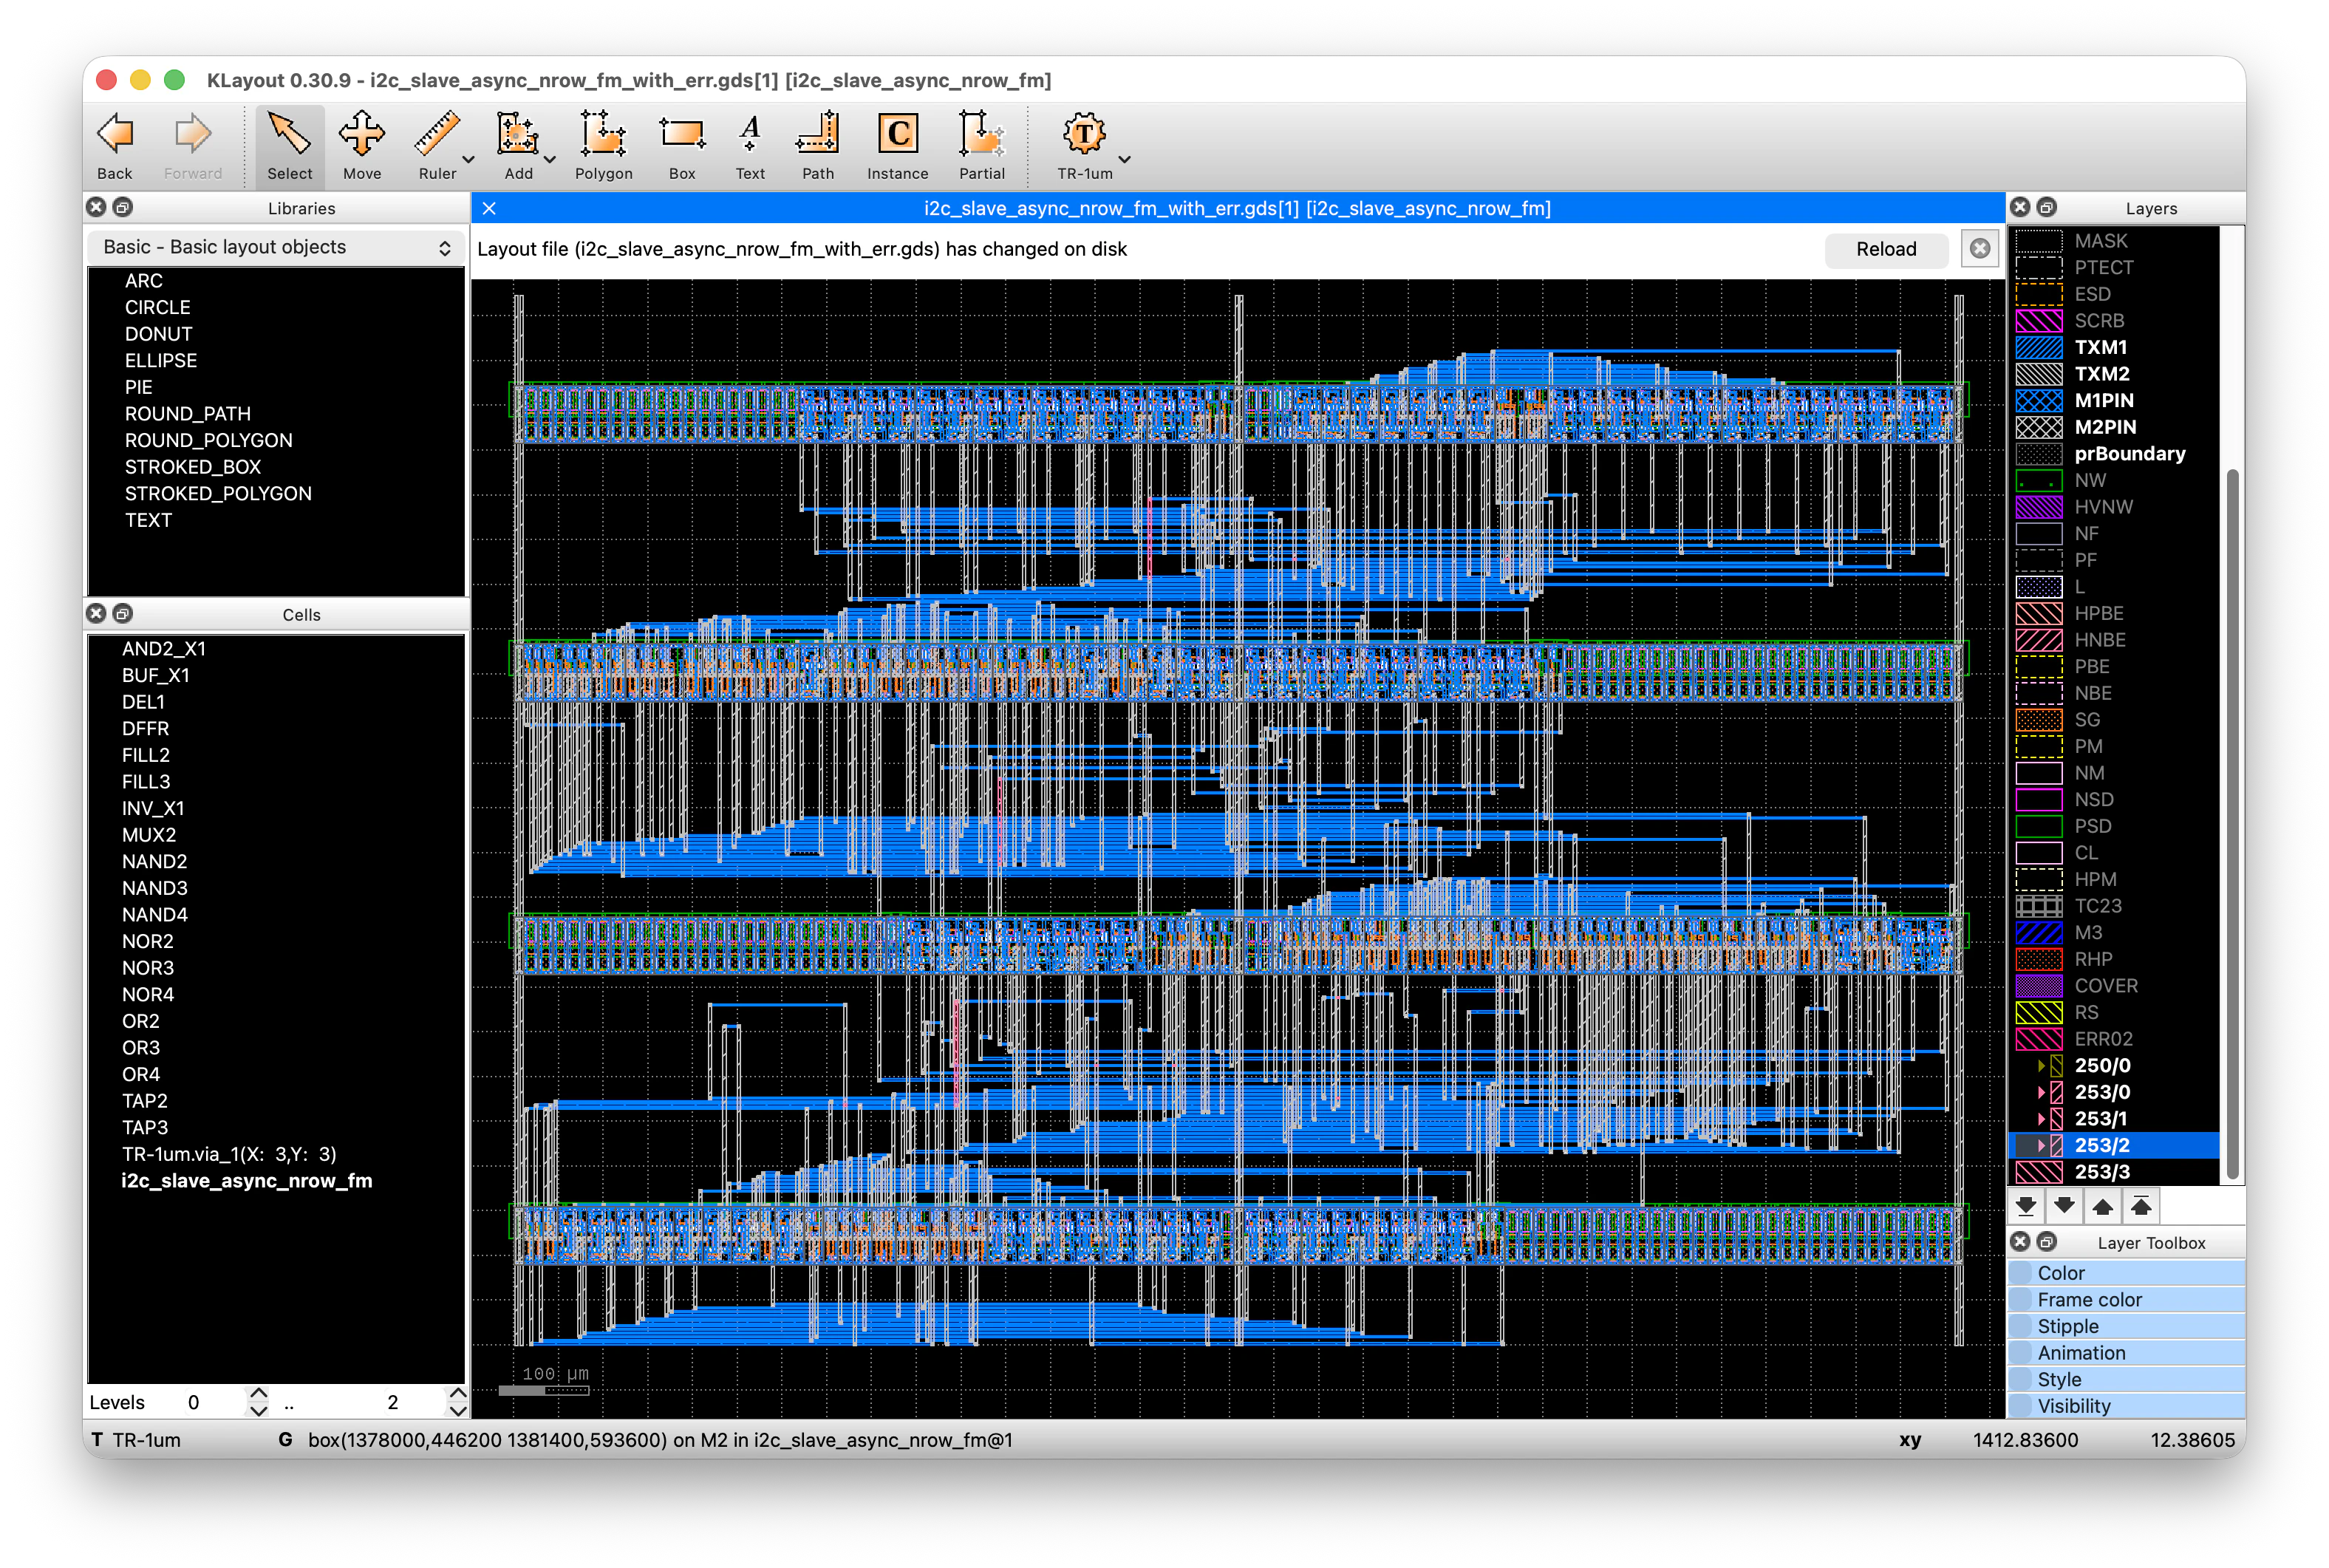The image size is (2329, 1568).
Task: Select the ERR02 layer entry
Action: 2115,1039
